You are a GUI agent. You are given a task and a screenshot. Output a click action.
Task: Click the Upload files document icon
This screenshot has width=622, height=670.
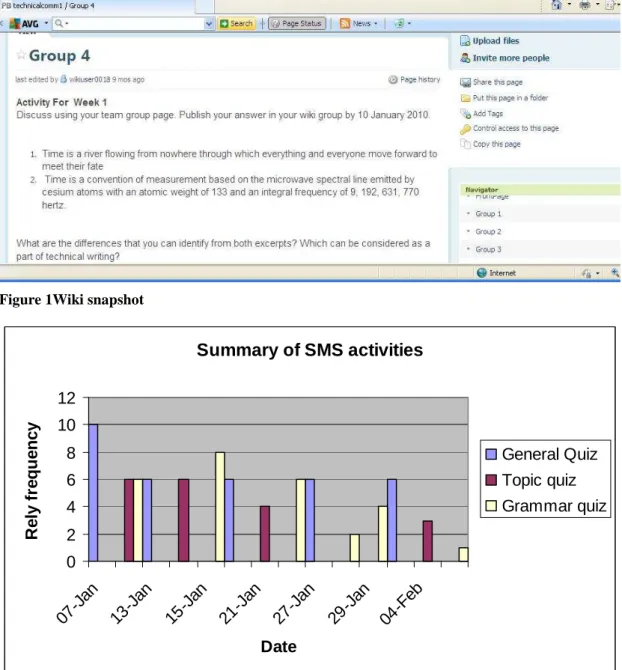point(465,41)
